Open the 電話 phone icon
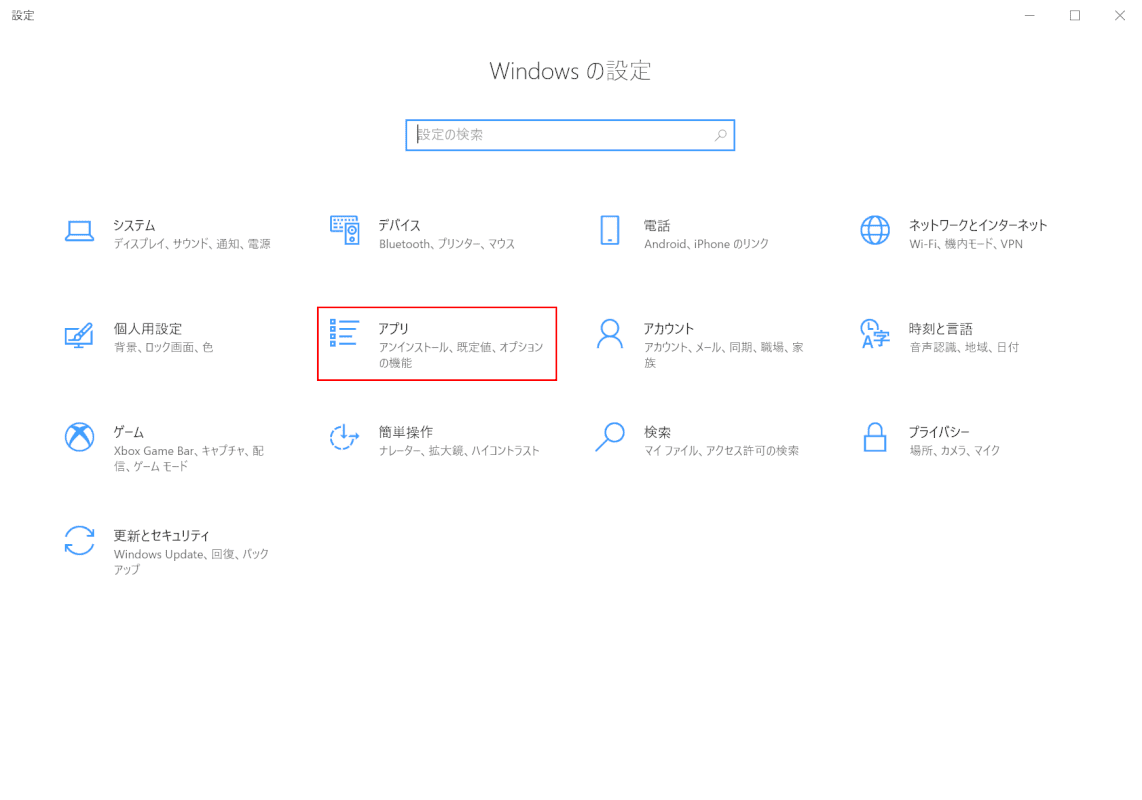Screen dimensions: 1142x800 610,230
